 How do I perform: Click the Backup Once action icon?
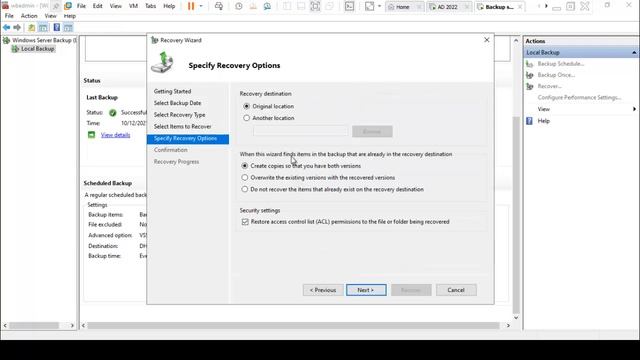(x=530, y=75)
